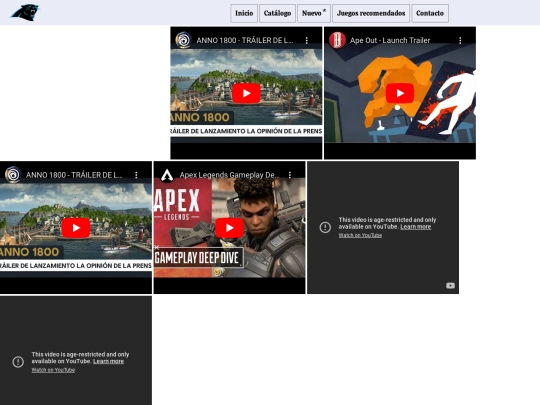
Task: Go to the Inicio page
Action: click(x=244, y=13)
